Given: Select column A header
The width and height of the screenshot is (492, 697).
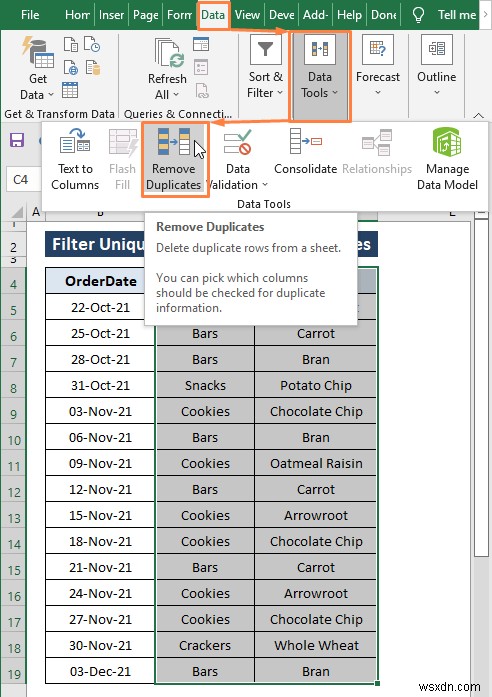Looking at the screenshot, I should coord(36,212).
